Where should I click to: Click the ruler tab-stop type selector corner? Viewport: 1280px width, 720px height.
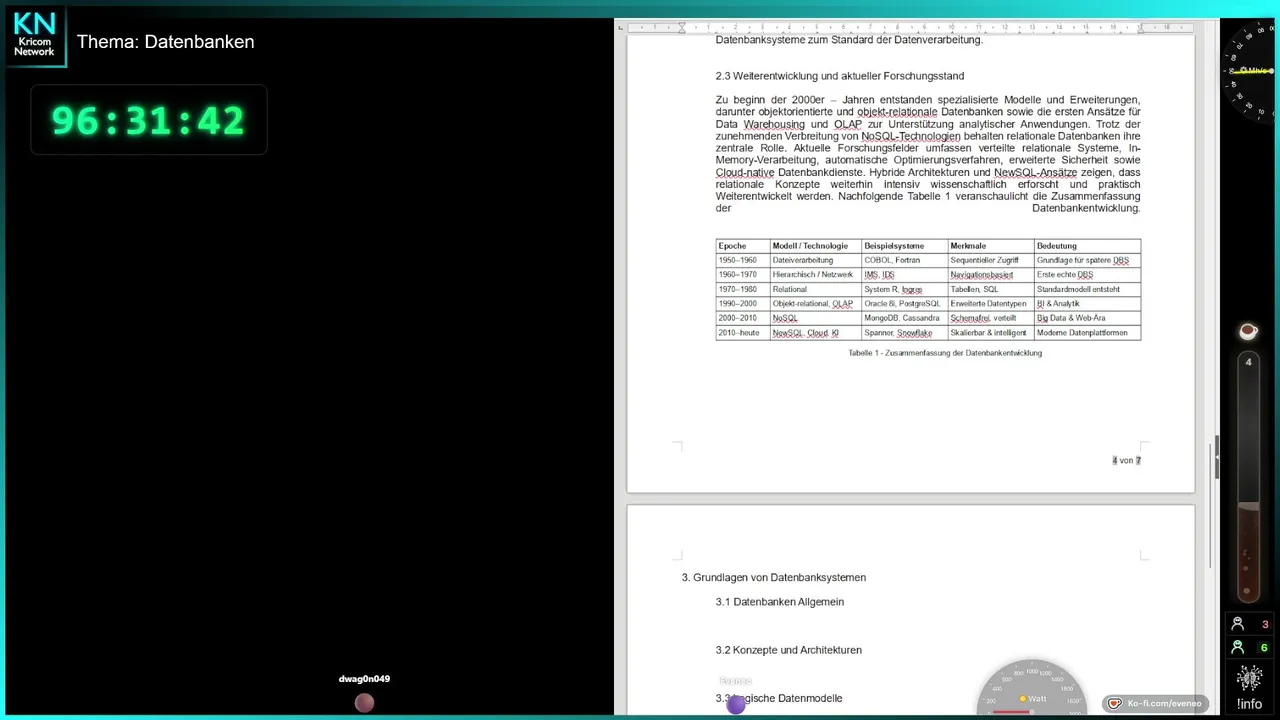pyautogui.click(x=620, y=27)
